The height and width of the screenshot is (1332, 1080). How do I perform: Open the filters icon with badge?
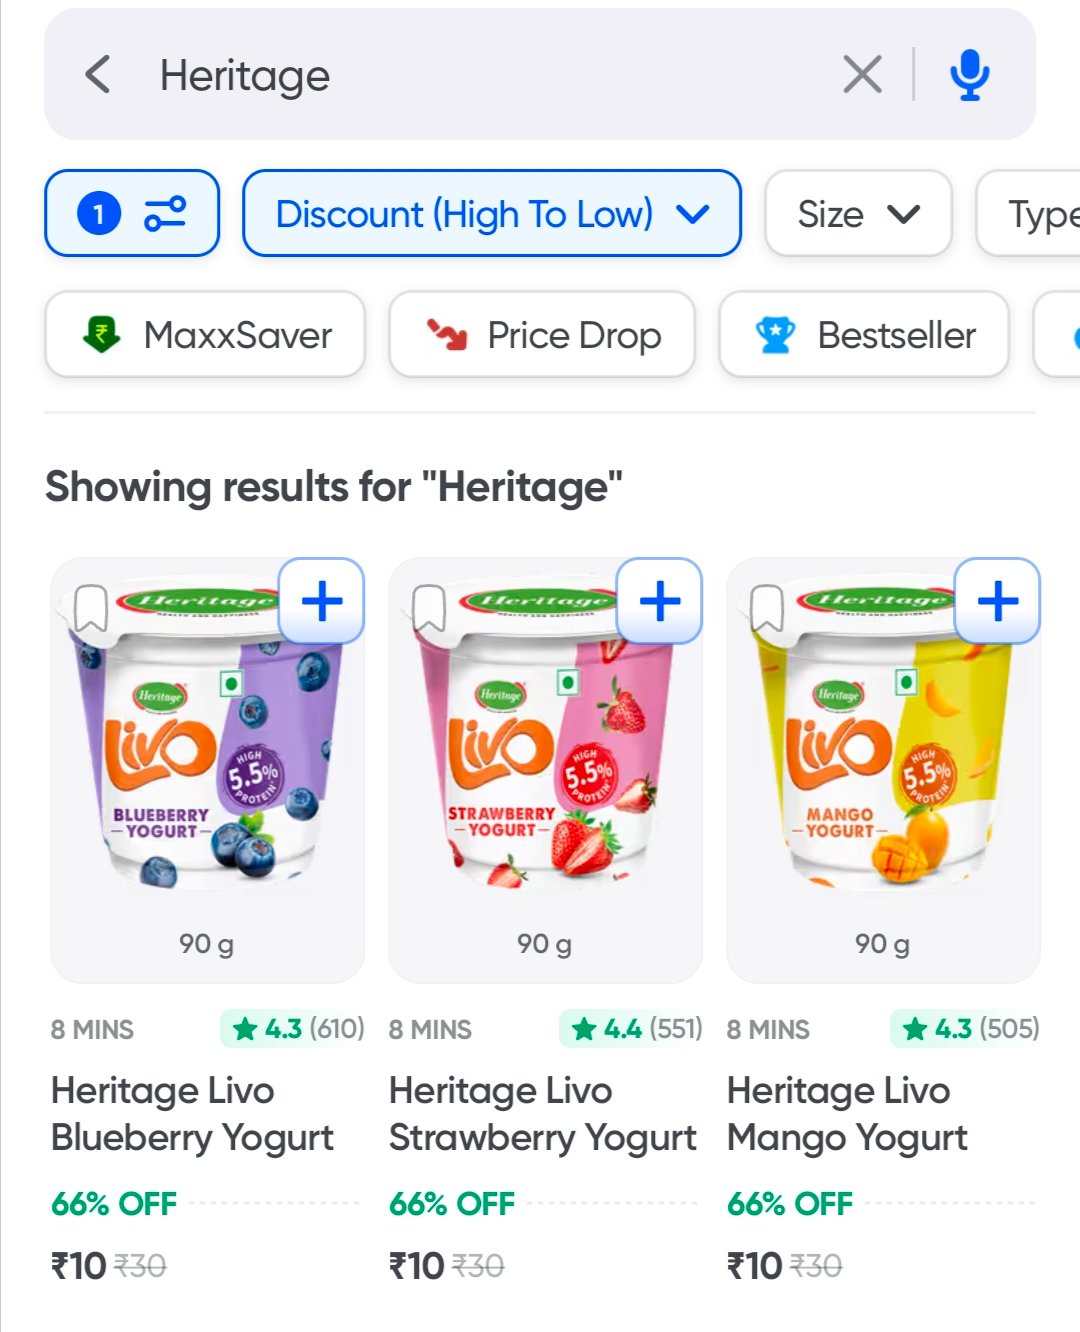[132, 213]
